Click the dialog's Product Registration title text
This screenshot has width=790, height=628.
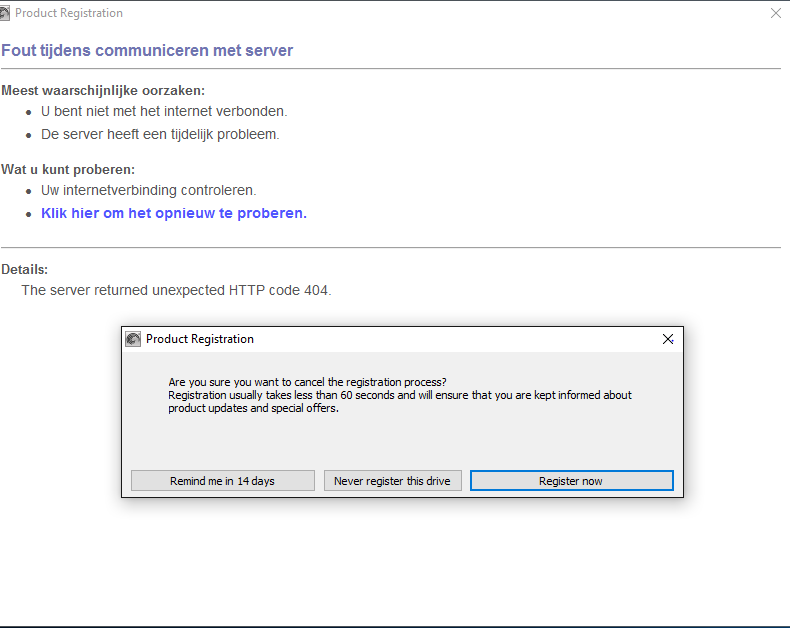pos(200,339)
